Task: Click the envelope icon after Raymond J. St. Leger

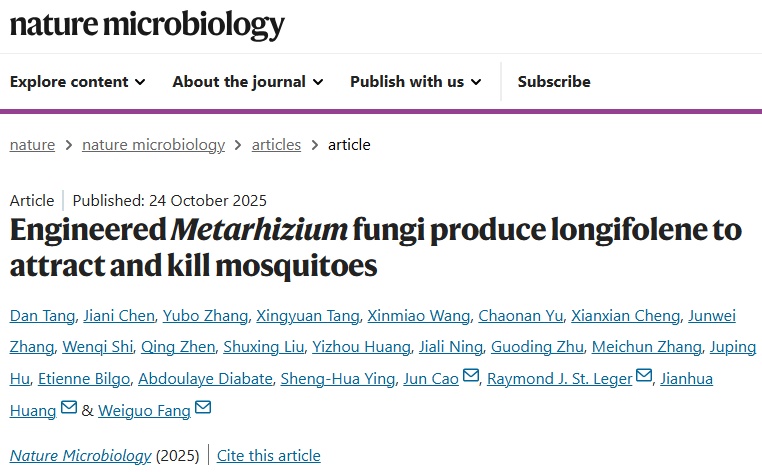Action: [x=644, y=377]
